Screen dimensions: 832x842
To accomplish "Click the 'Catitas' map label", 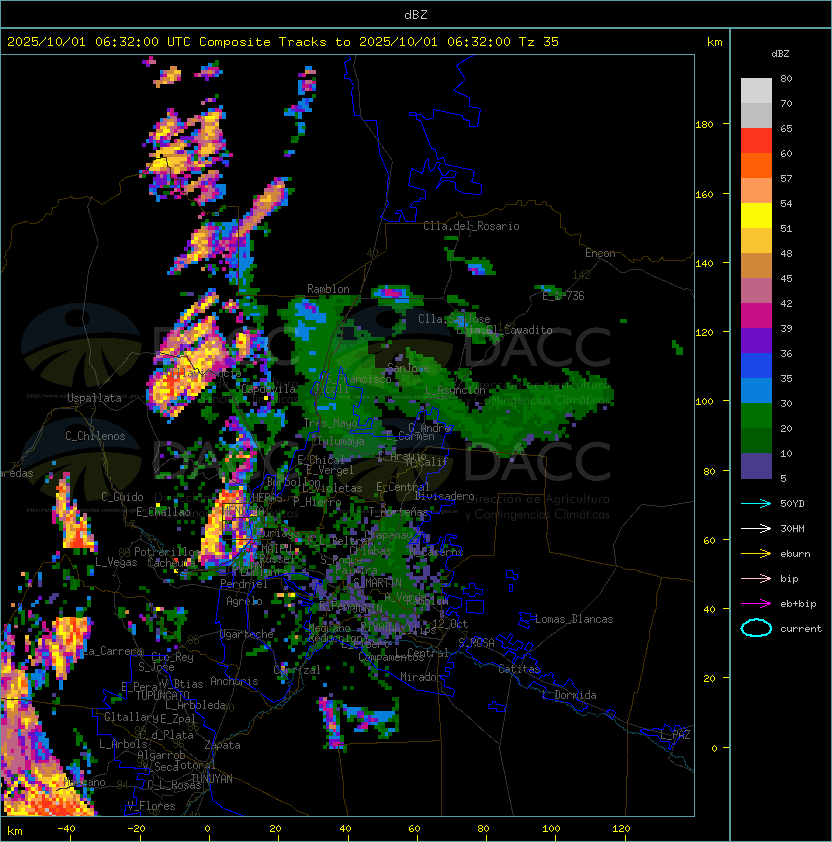I will coord(519,670).
